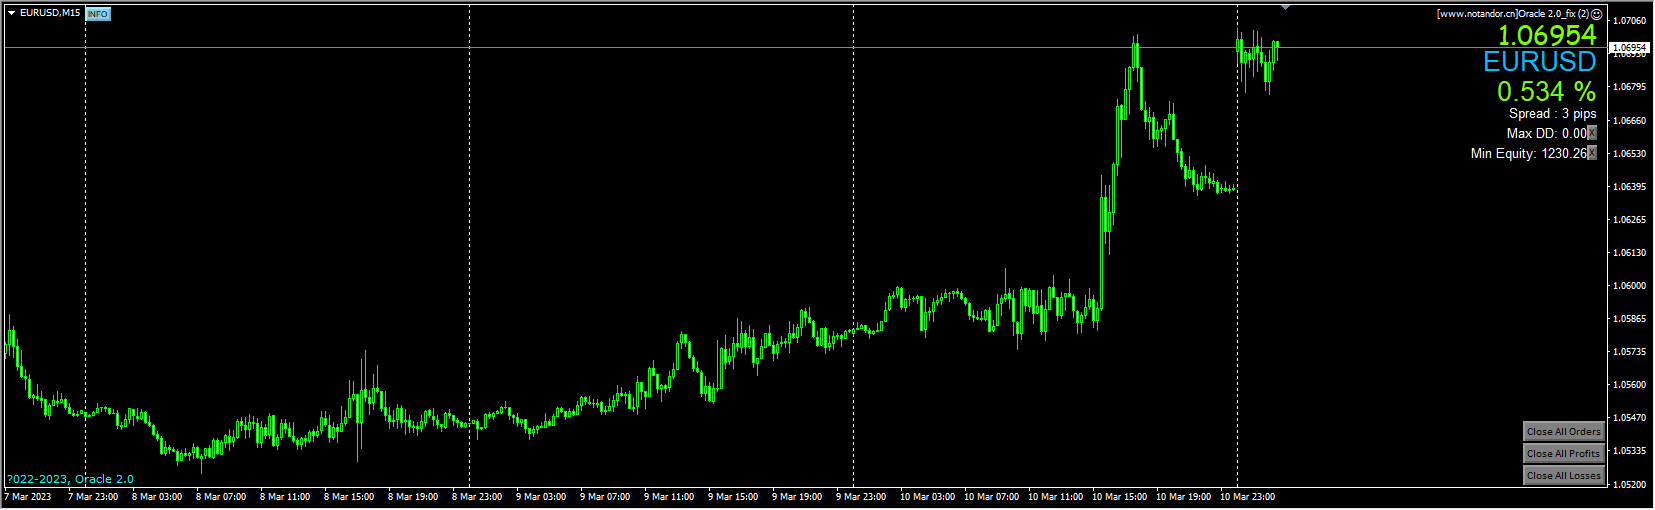Viewport: 1655px width, 510px height.
Task: Click the 1.06000 level on price scale
Action: point(1629,286)
